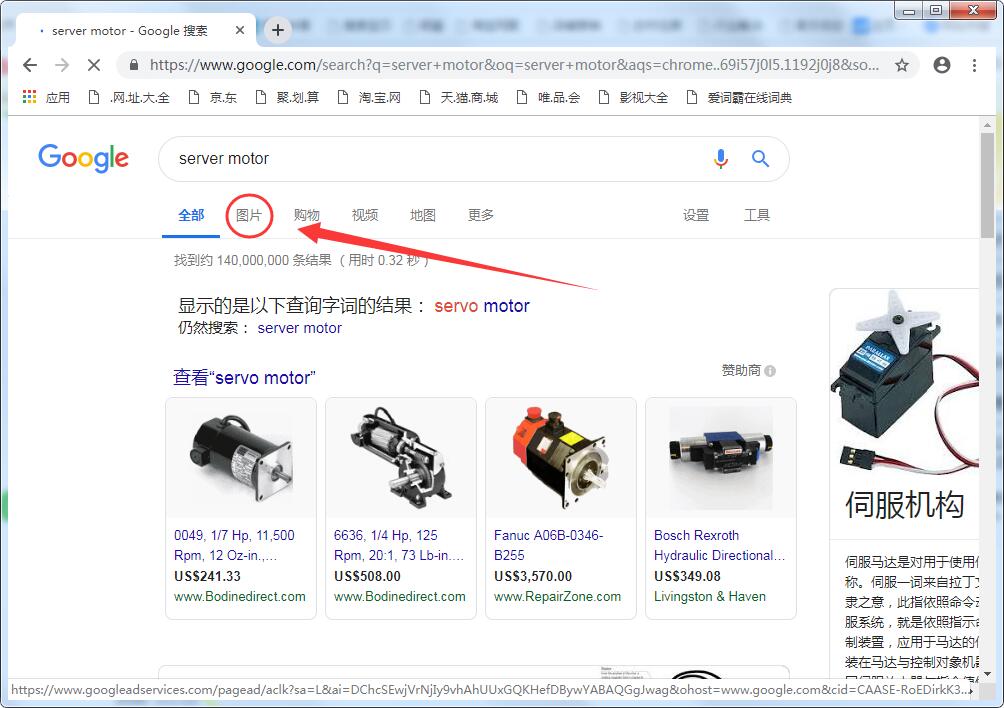Open the 0049 1/7 Hp motor image
Viewport: 1004px width, 708px height.
pos(241,458)
